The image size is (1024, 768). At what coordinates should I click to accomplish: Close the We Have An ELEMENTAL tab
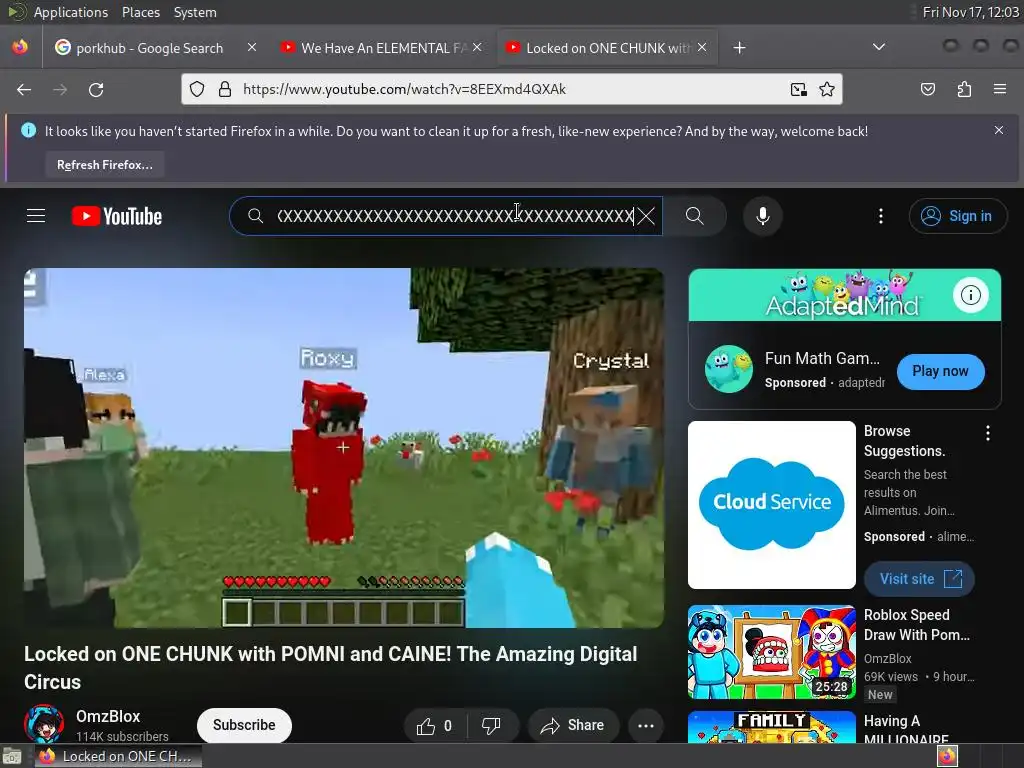477,47
